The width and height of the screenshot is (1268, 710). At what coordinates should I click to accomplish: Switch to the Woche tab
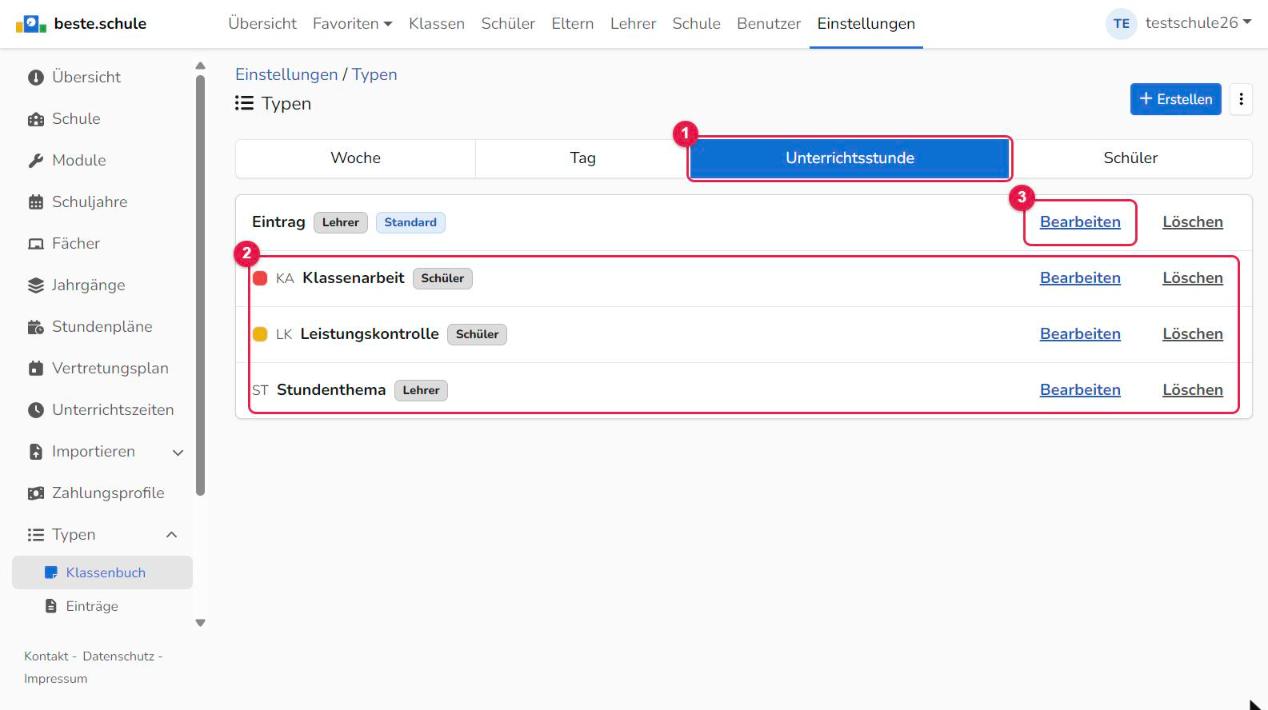point(355,158)
